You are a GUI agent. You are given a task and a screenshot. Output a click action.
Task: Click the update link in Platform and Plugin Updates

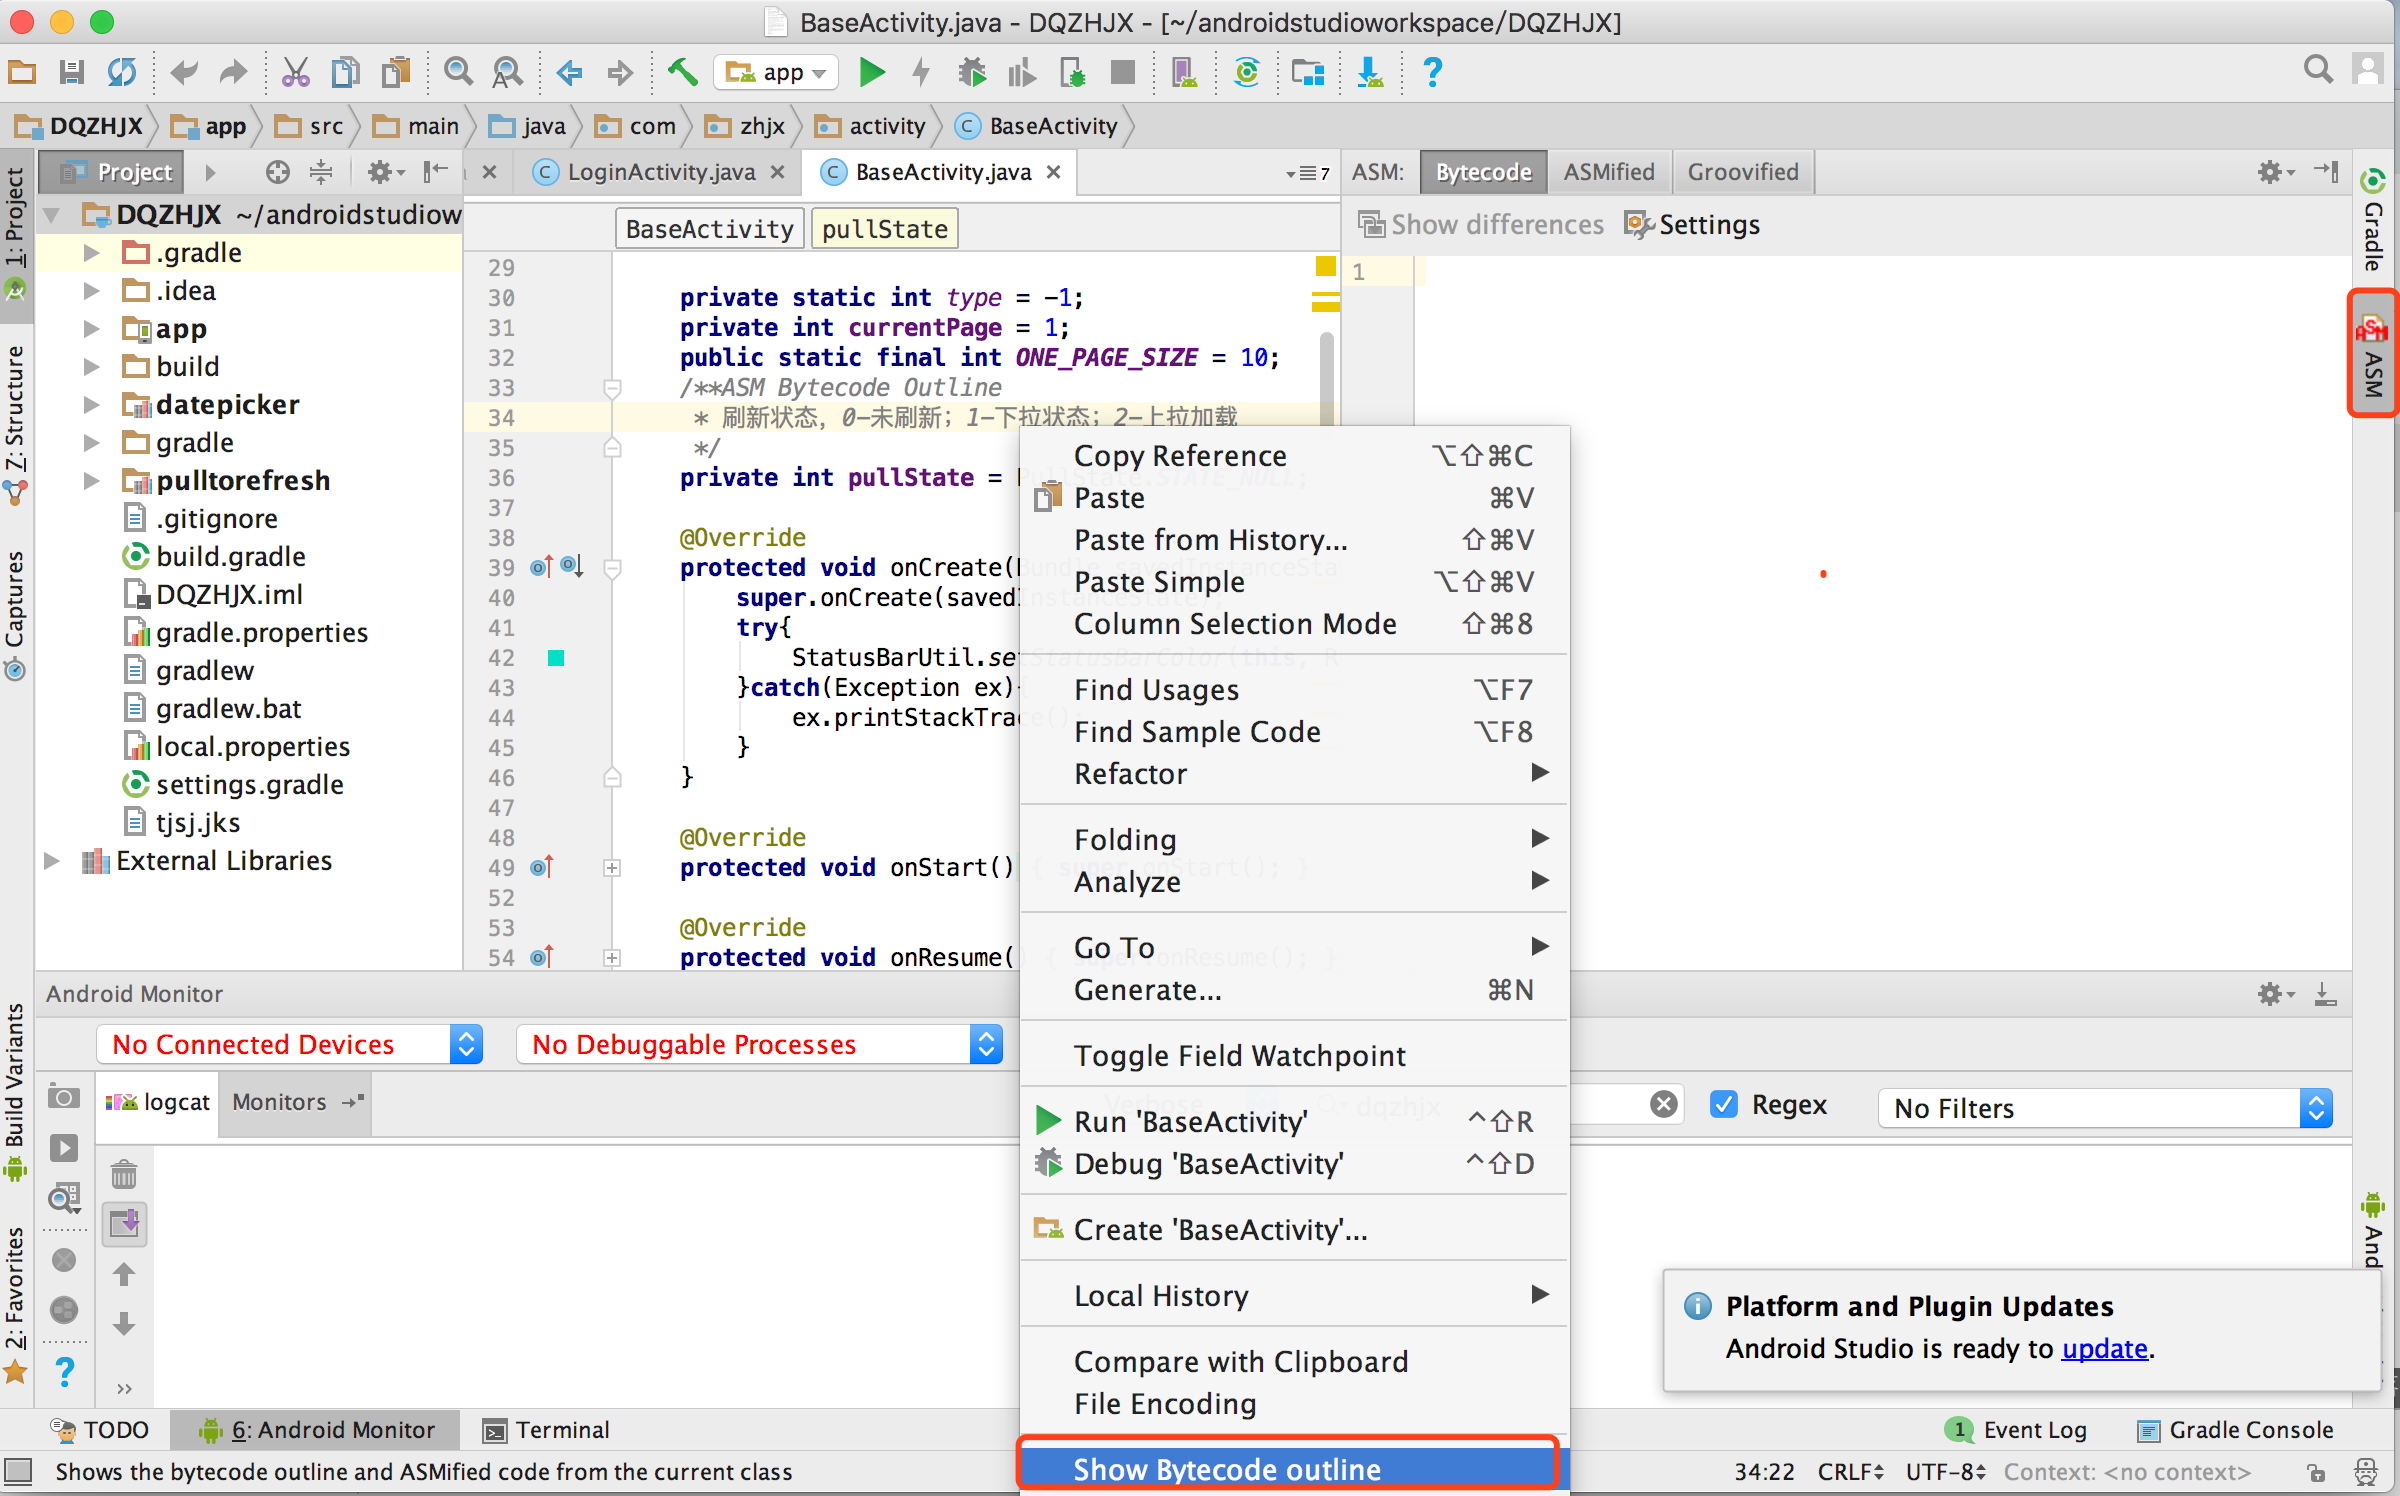coord(2107,1346)
